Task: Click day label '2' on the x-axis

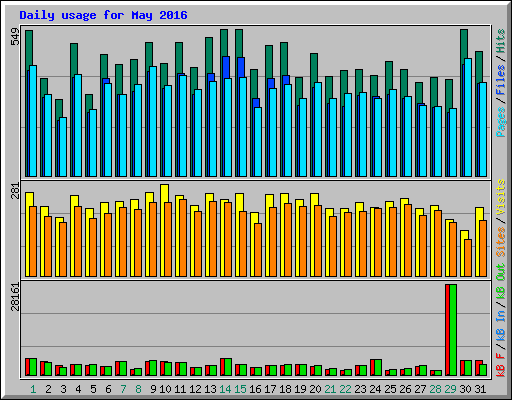Action: pos(48,389)
